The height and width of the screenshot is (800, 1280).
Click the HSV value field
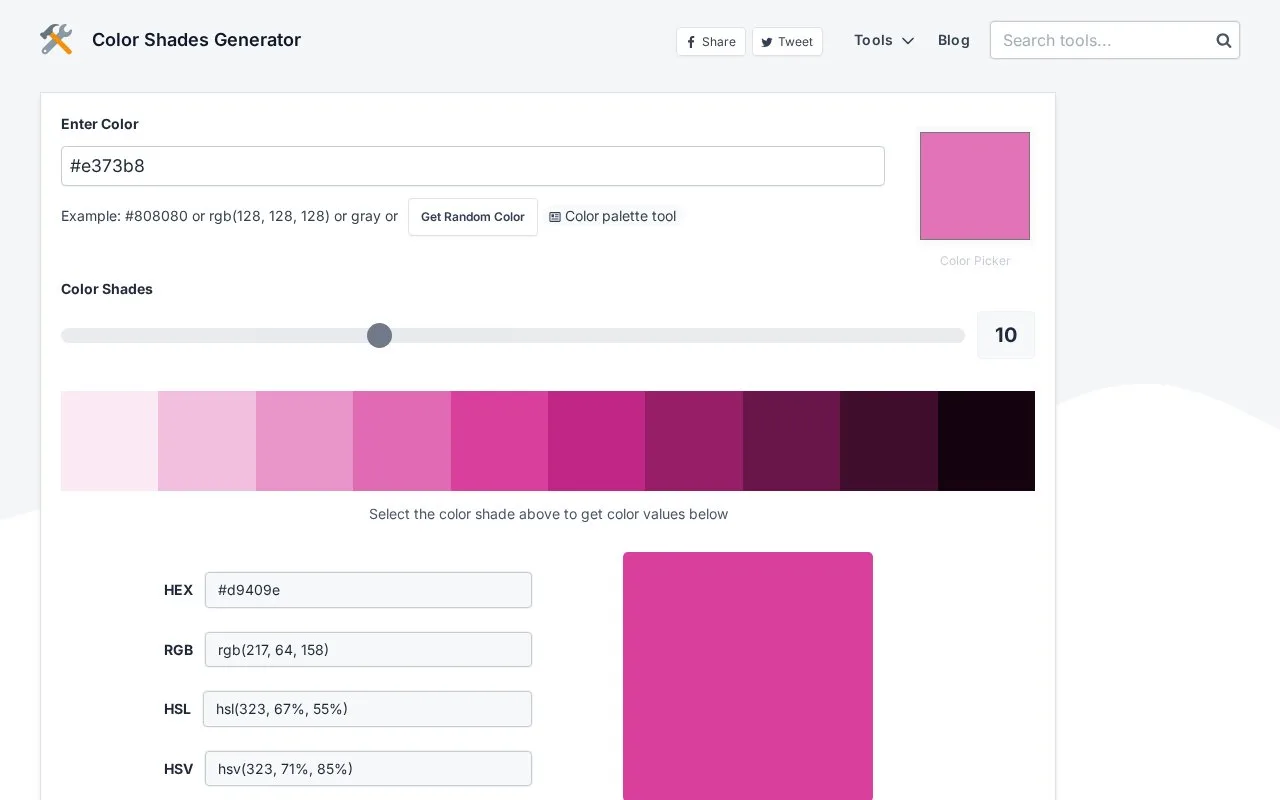(x=368, y=769)
